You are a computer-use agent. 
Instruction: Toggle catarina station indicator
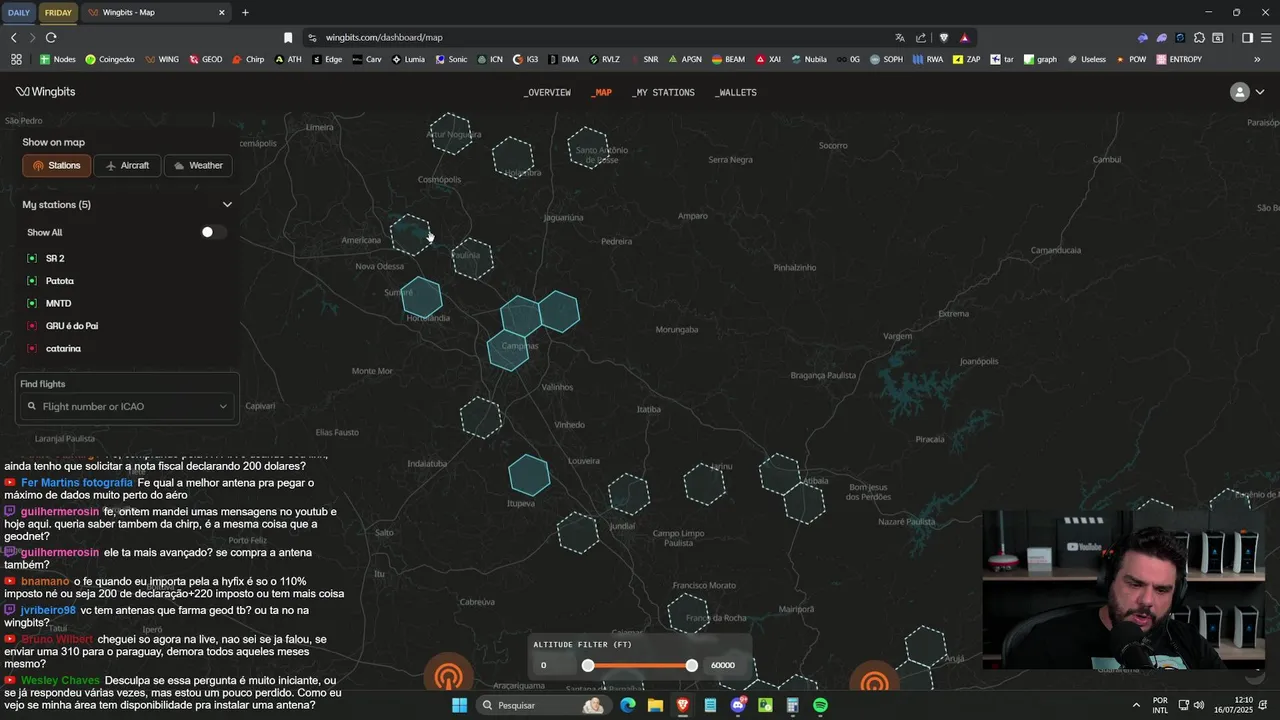point(32,348)
